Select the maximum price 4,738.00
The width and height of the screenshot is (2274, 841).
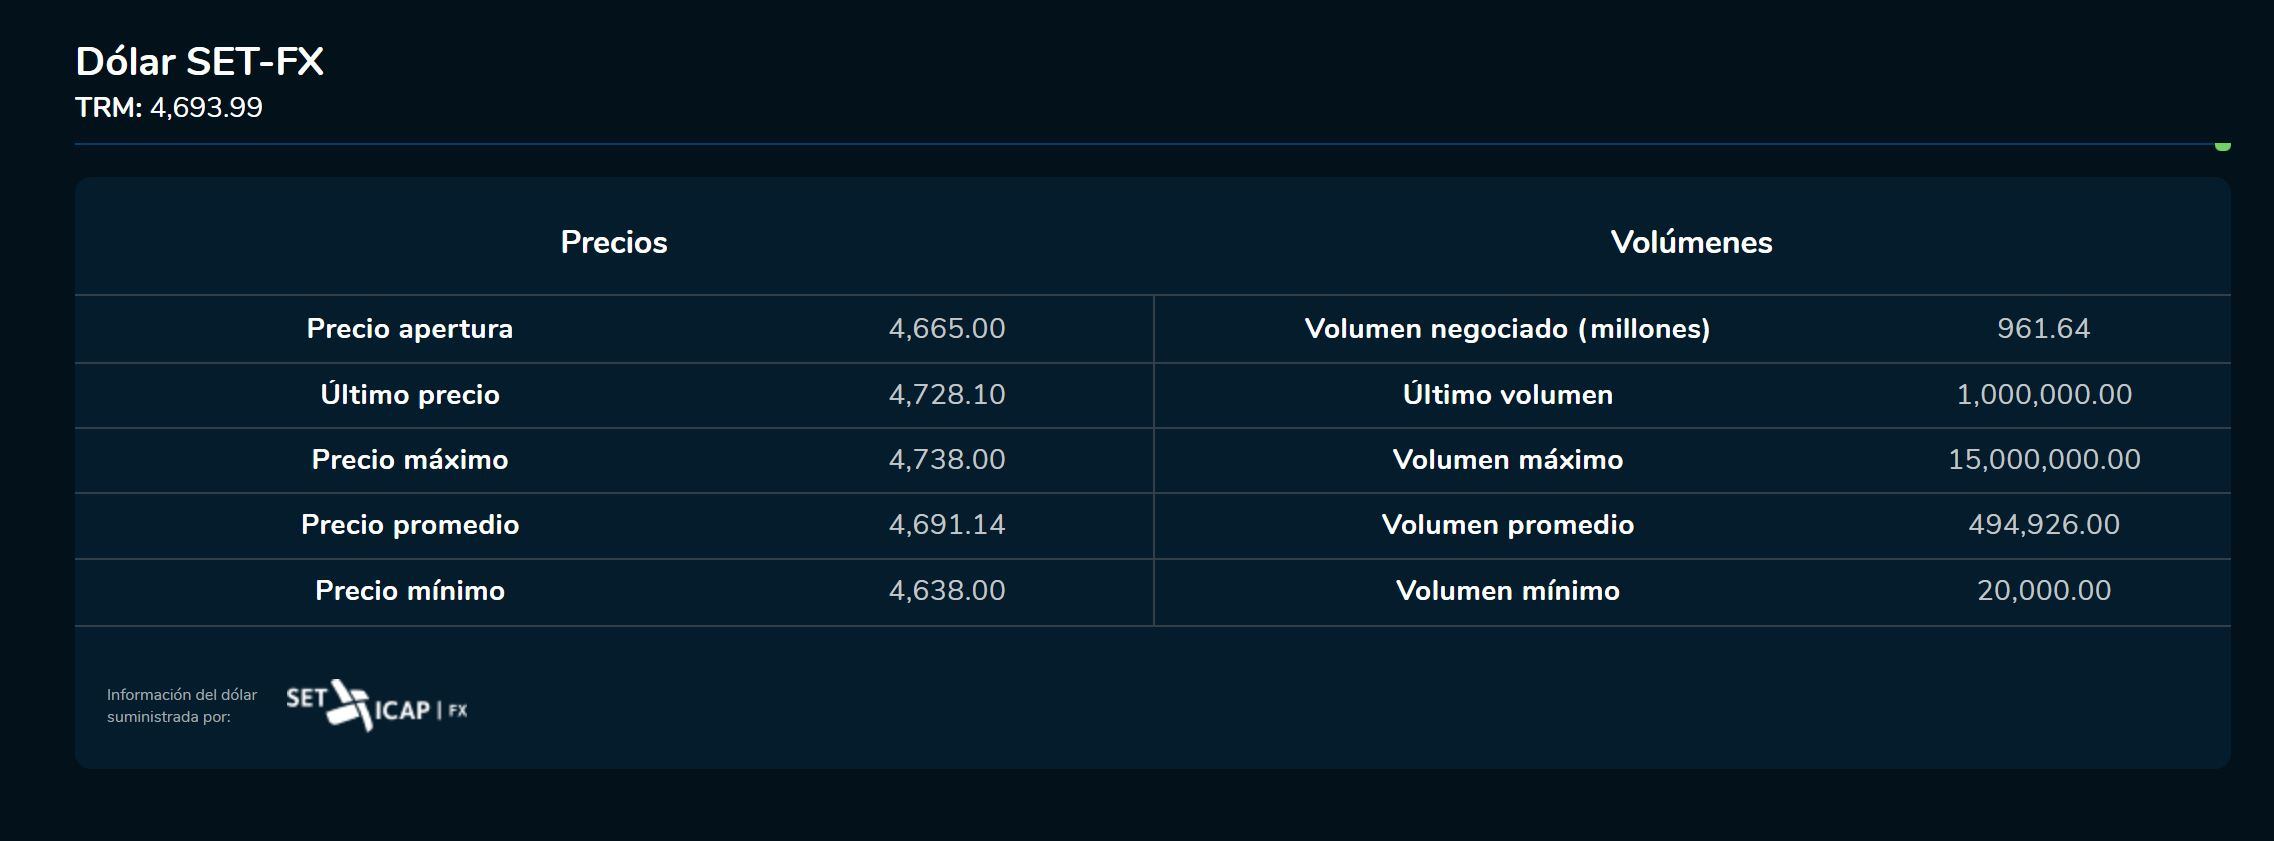pyautogui.click(x=947, y=460)
